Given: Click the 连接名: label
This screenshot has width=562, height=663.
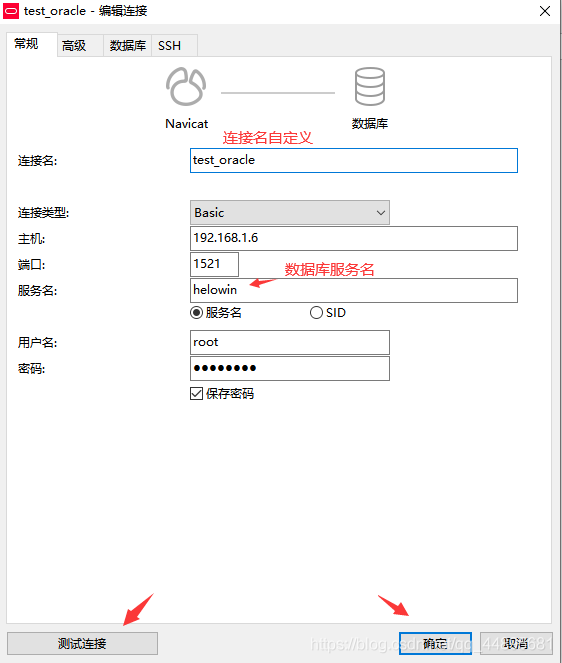Looking at the screenshot, I should 37,161.
